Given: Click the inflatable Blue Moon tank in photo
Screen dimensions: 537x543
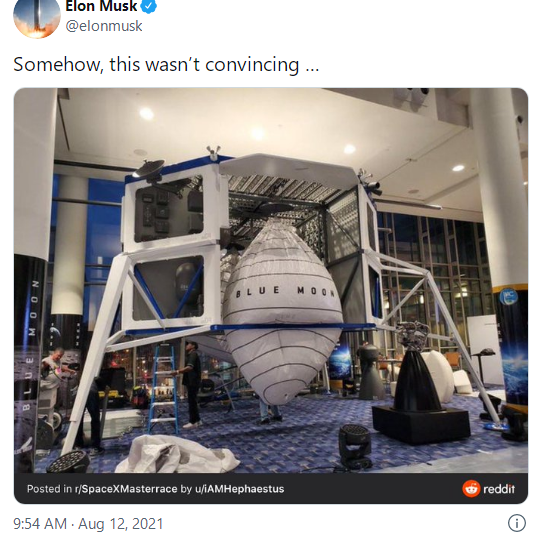Looking at the screenshot, I should (x=282, y=310).
